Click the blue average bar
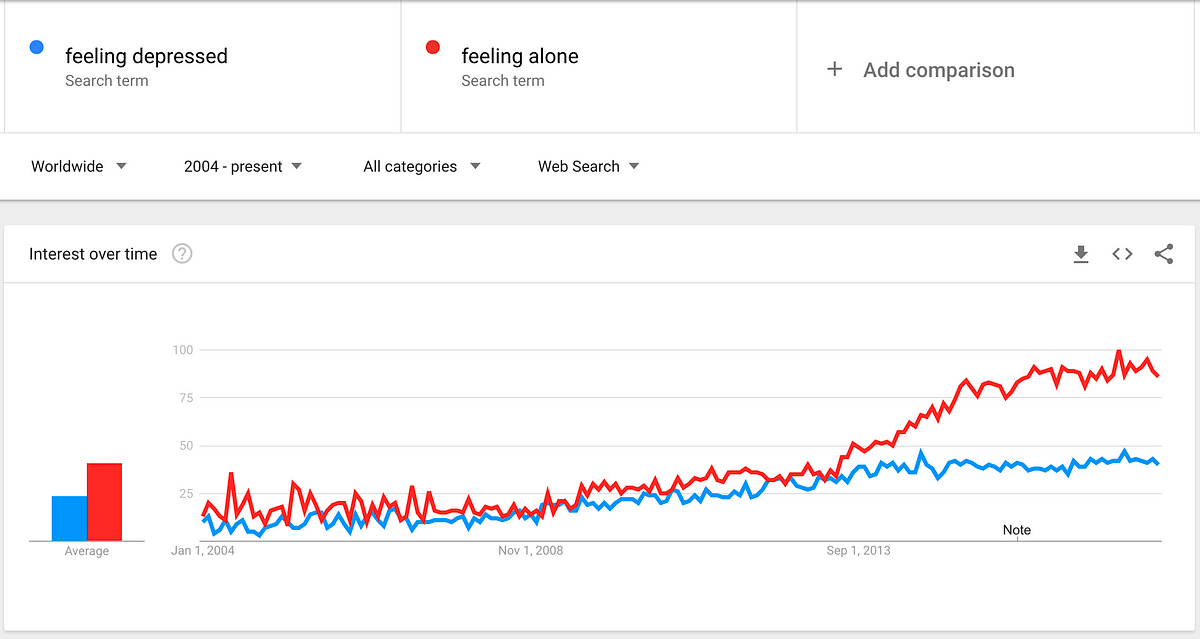Screen dimensions: 1200x639 69,518
